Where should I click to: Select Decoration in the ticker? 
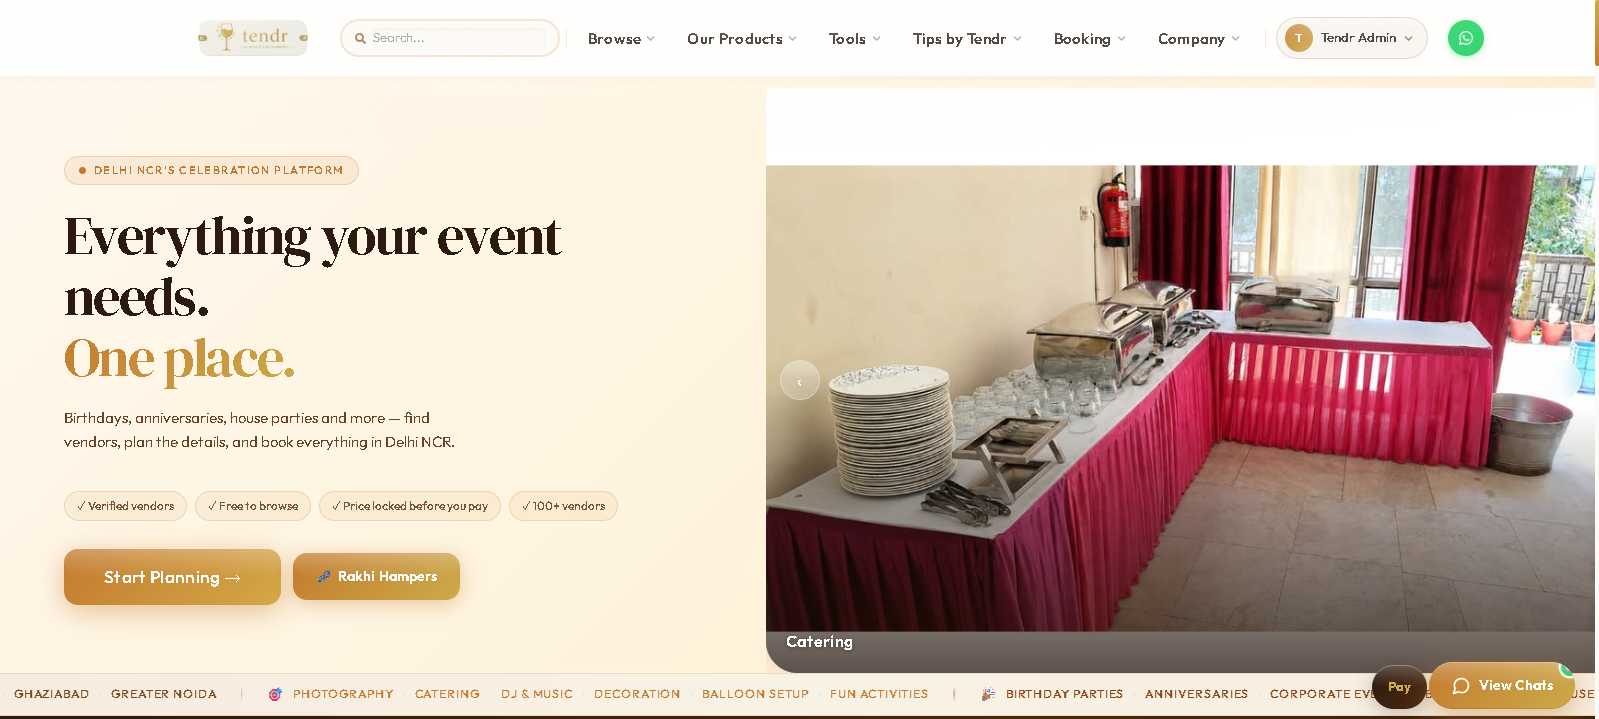click(637, 694)
